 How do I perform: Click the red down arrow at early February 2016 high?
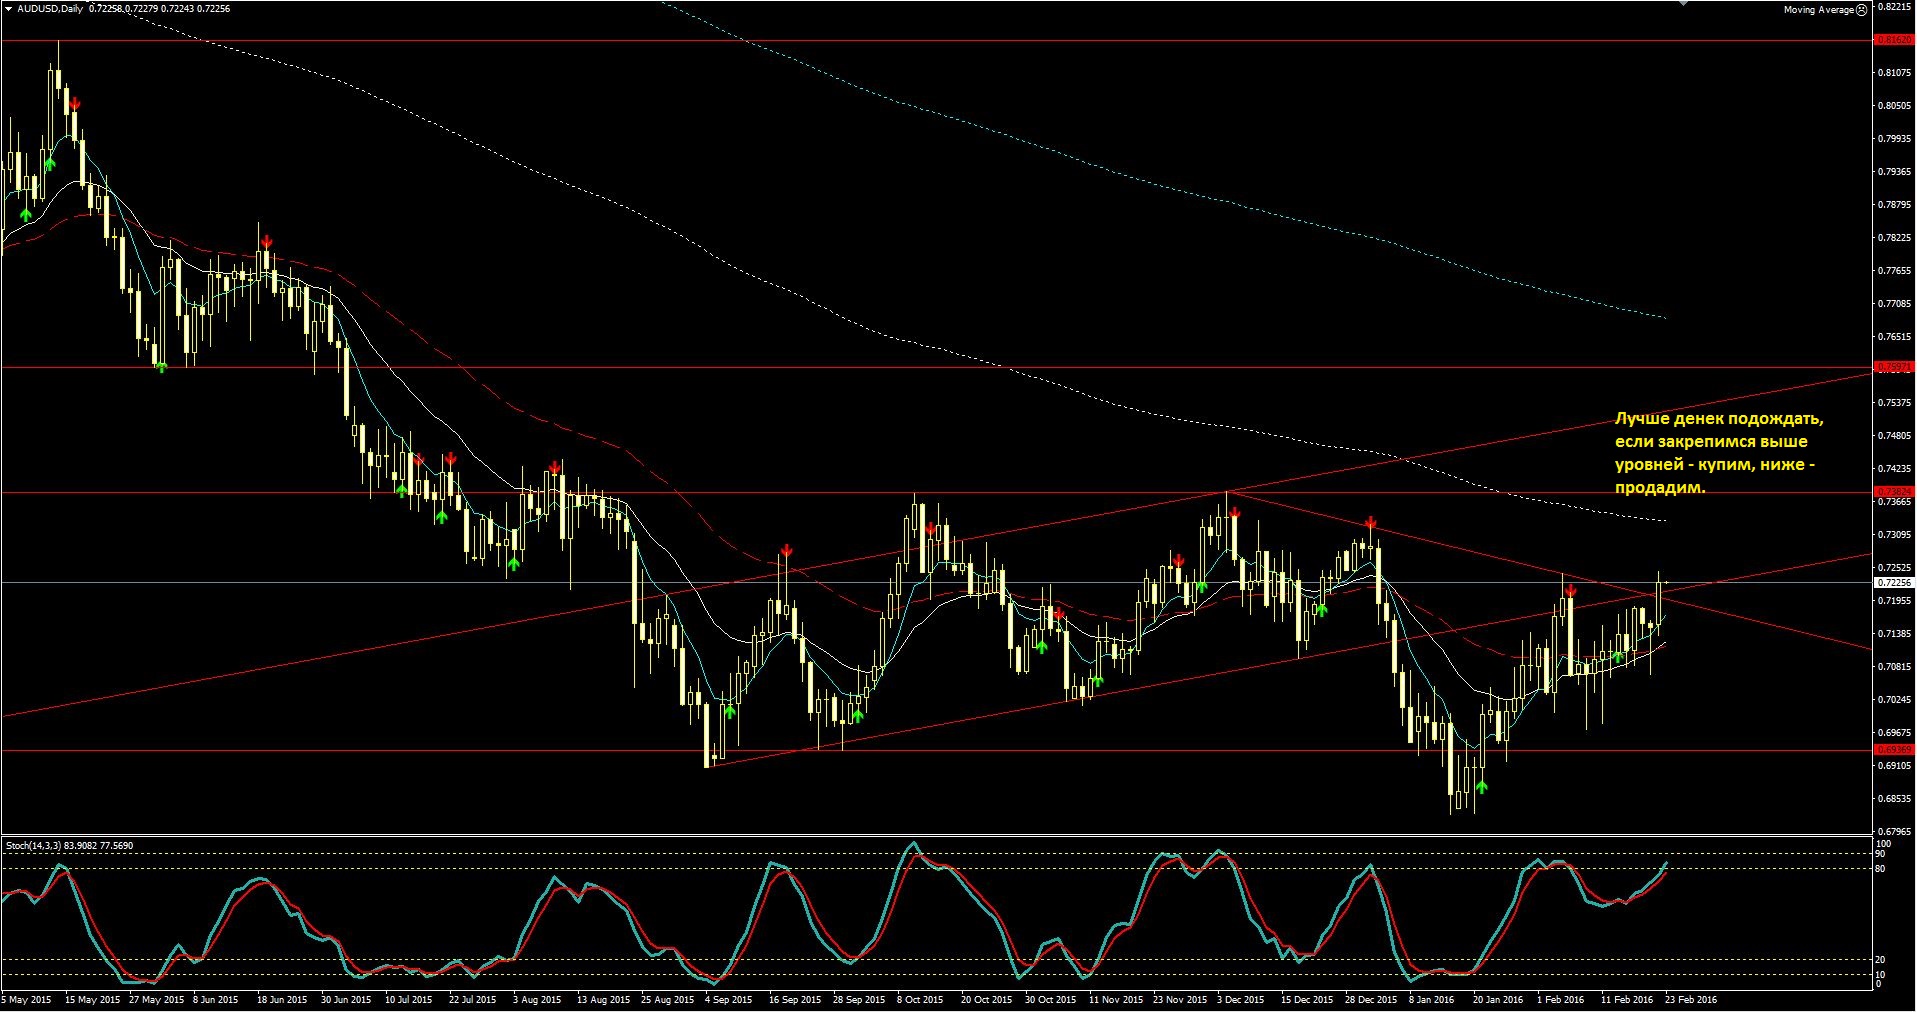pos(1571,591)
